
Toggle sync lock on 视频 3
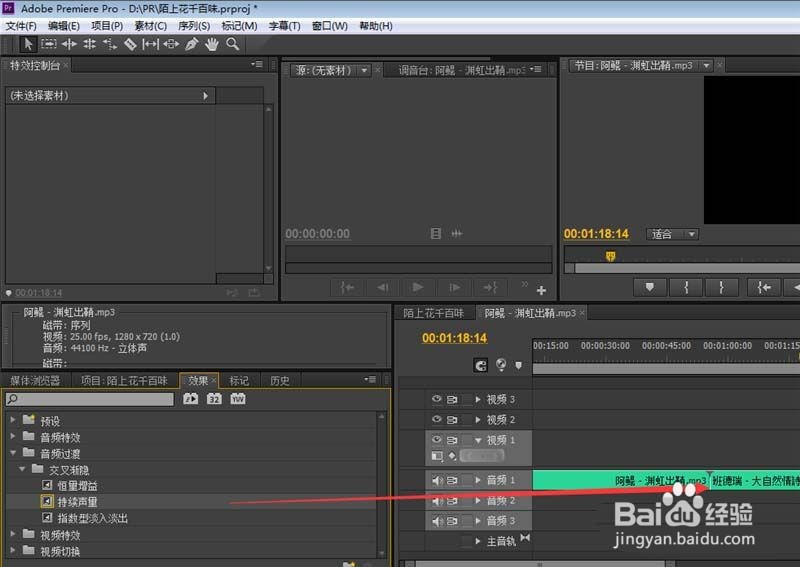point(452,399)
